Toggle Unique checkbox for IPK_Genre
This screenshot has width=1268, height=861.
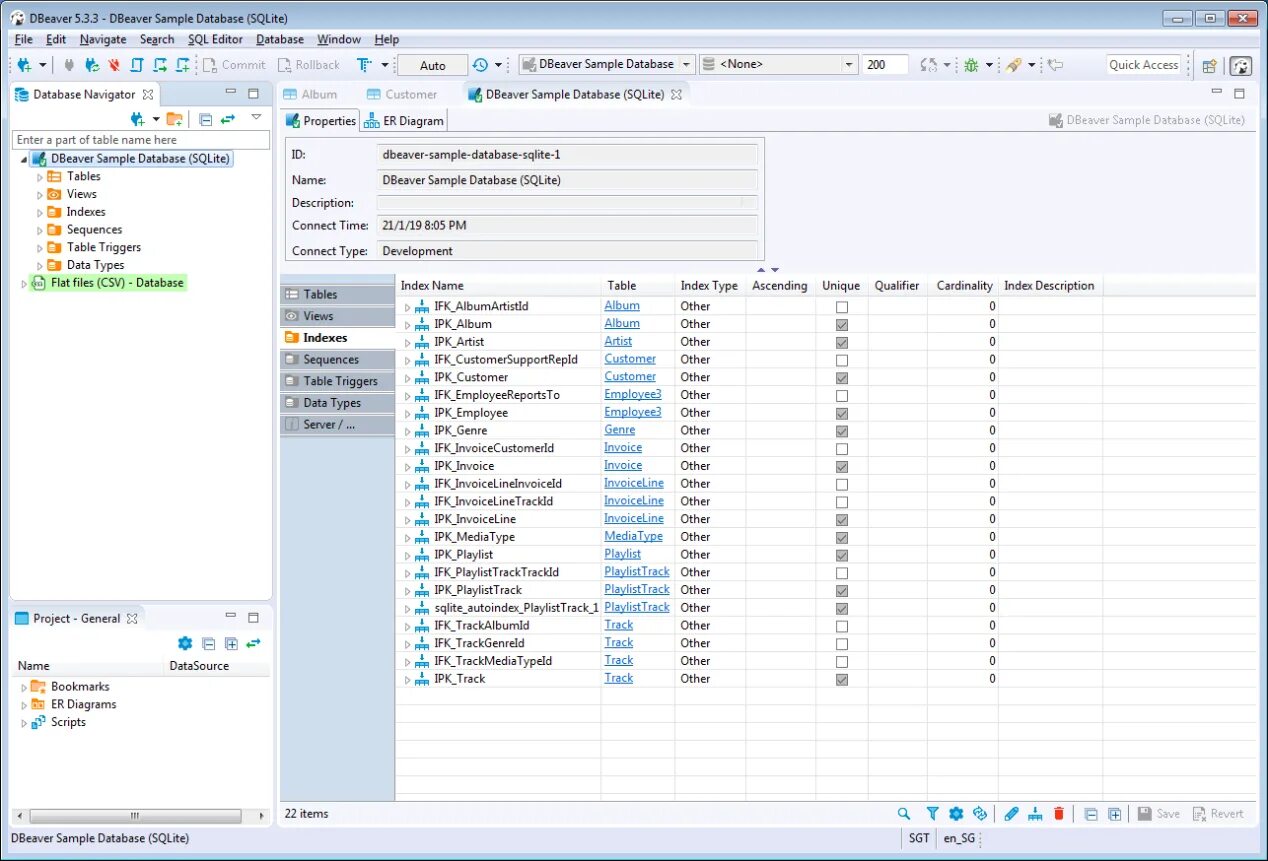point(842,431)
